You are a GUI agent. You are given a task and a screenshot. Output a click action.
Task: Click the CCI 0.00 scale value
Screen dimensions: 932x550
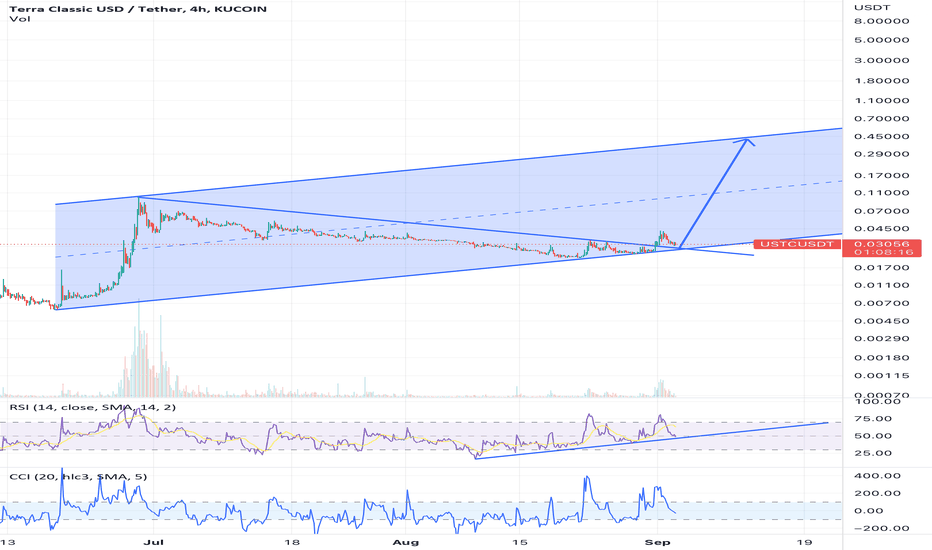click(x=868, y=511)
